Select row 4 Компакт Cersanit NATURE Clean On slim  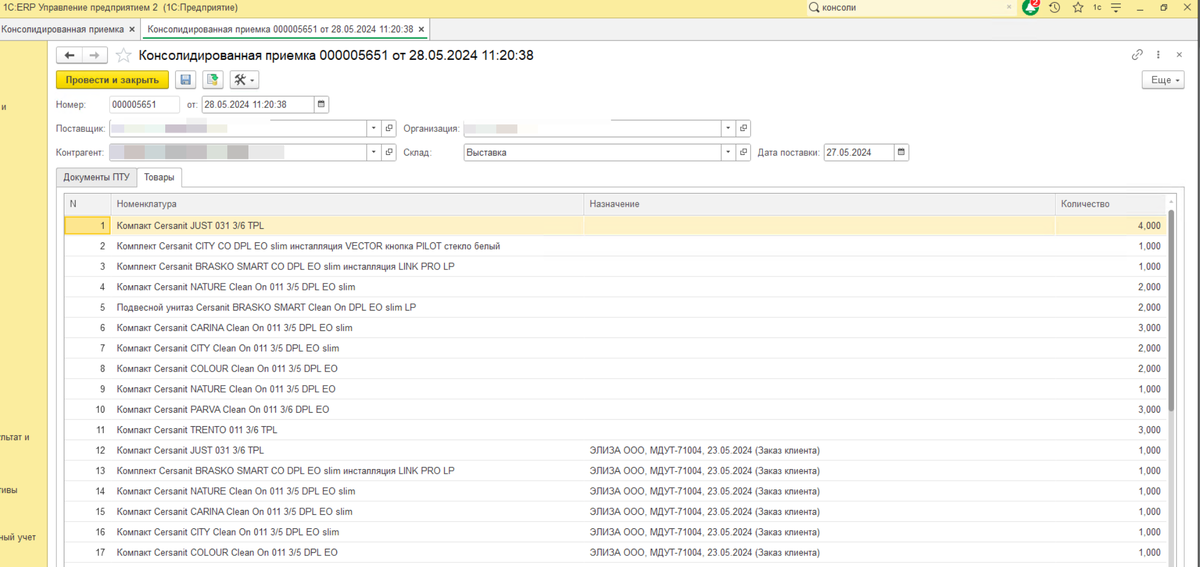pos(615,287)
